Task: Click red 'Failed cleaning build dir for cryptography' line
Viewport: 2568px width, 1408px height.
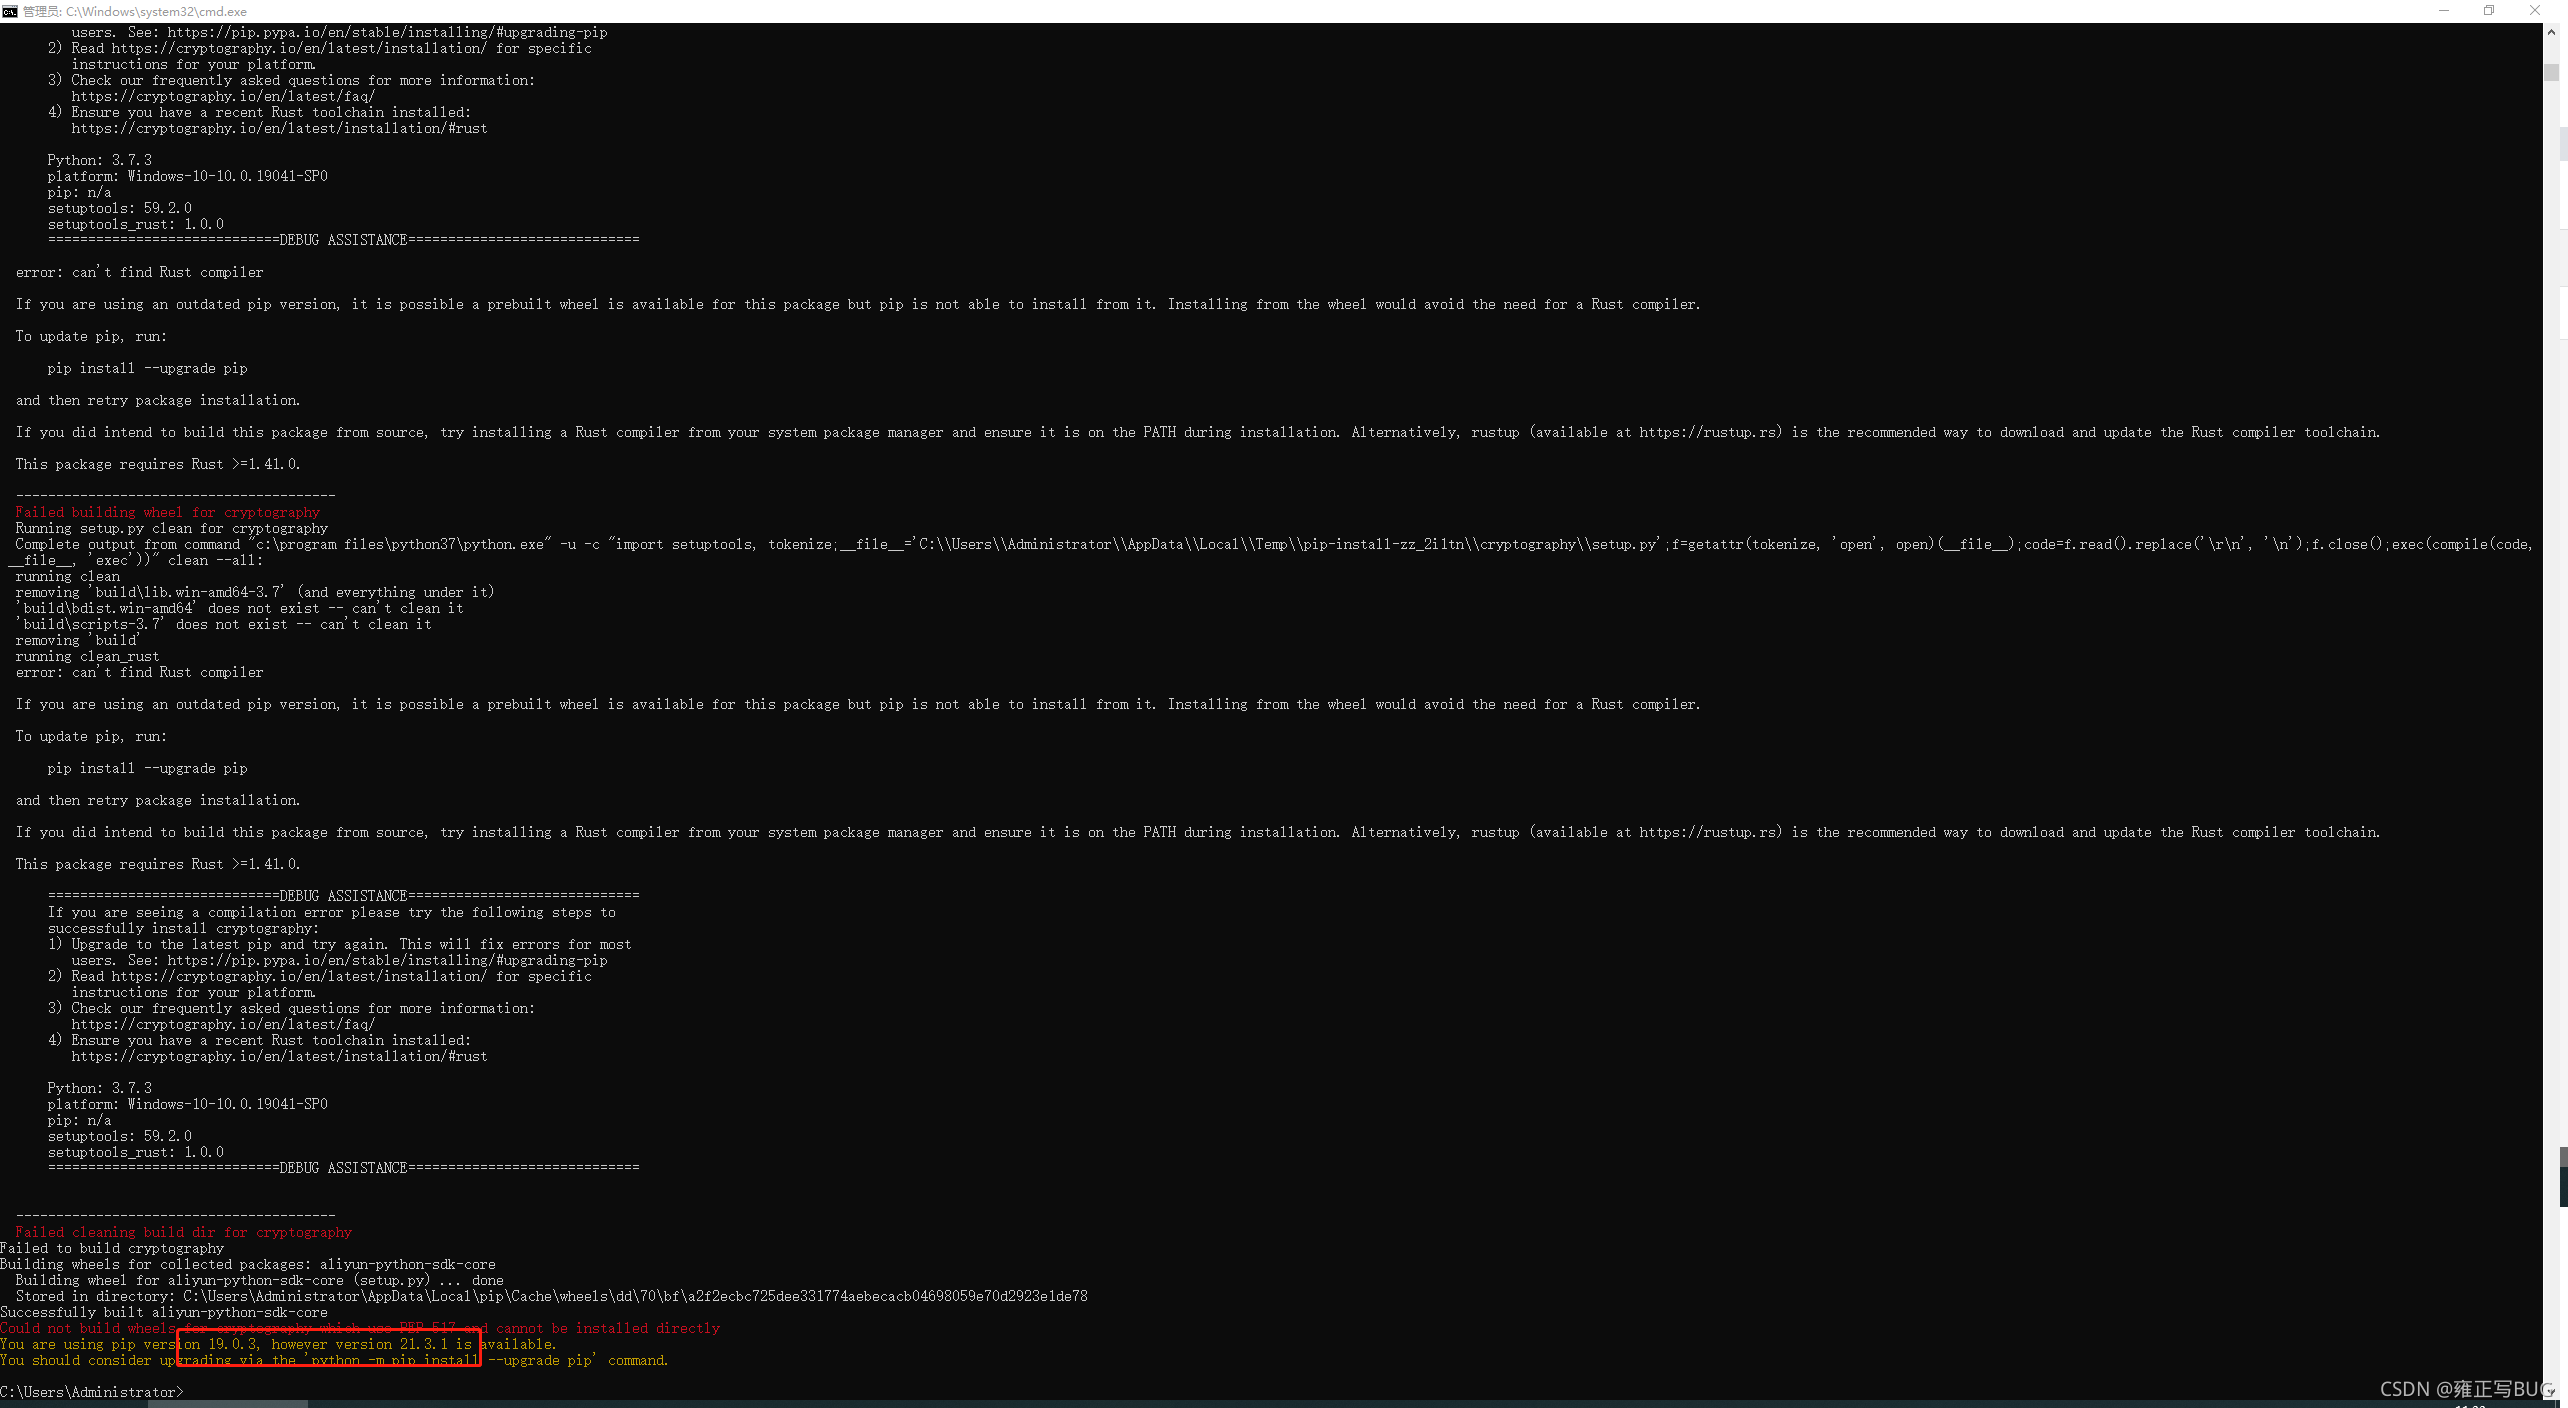Action: tap(183, 1232)
